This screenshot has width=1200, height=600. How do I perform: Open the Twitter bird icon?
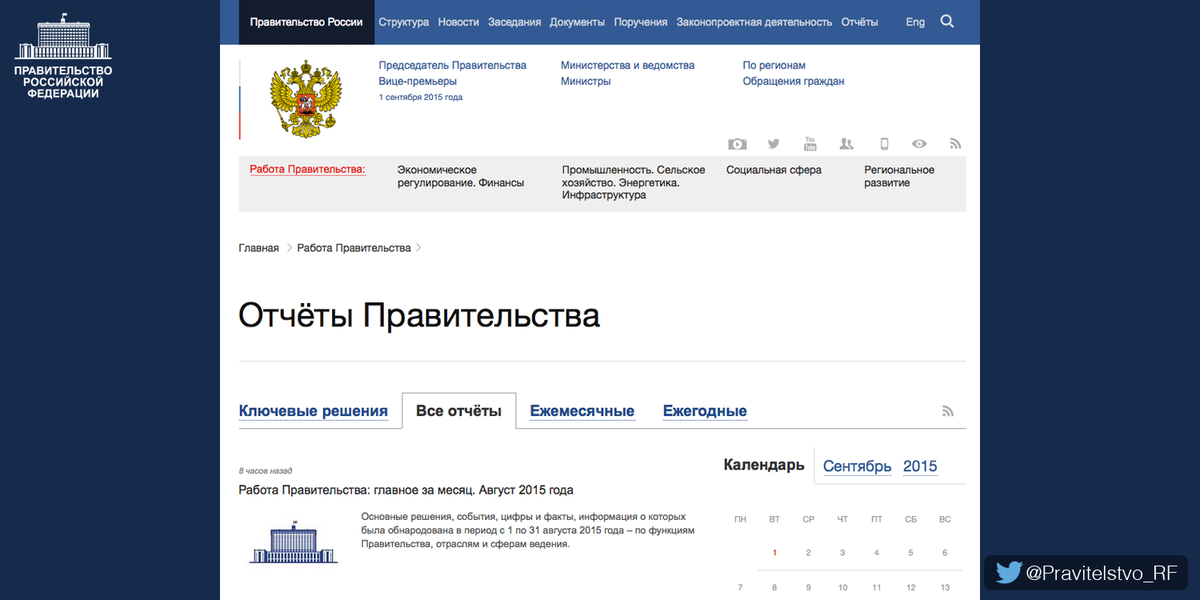click(x=773, y=144)
